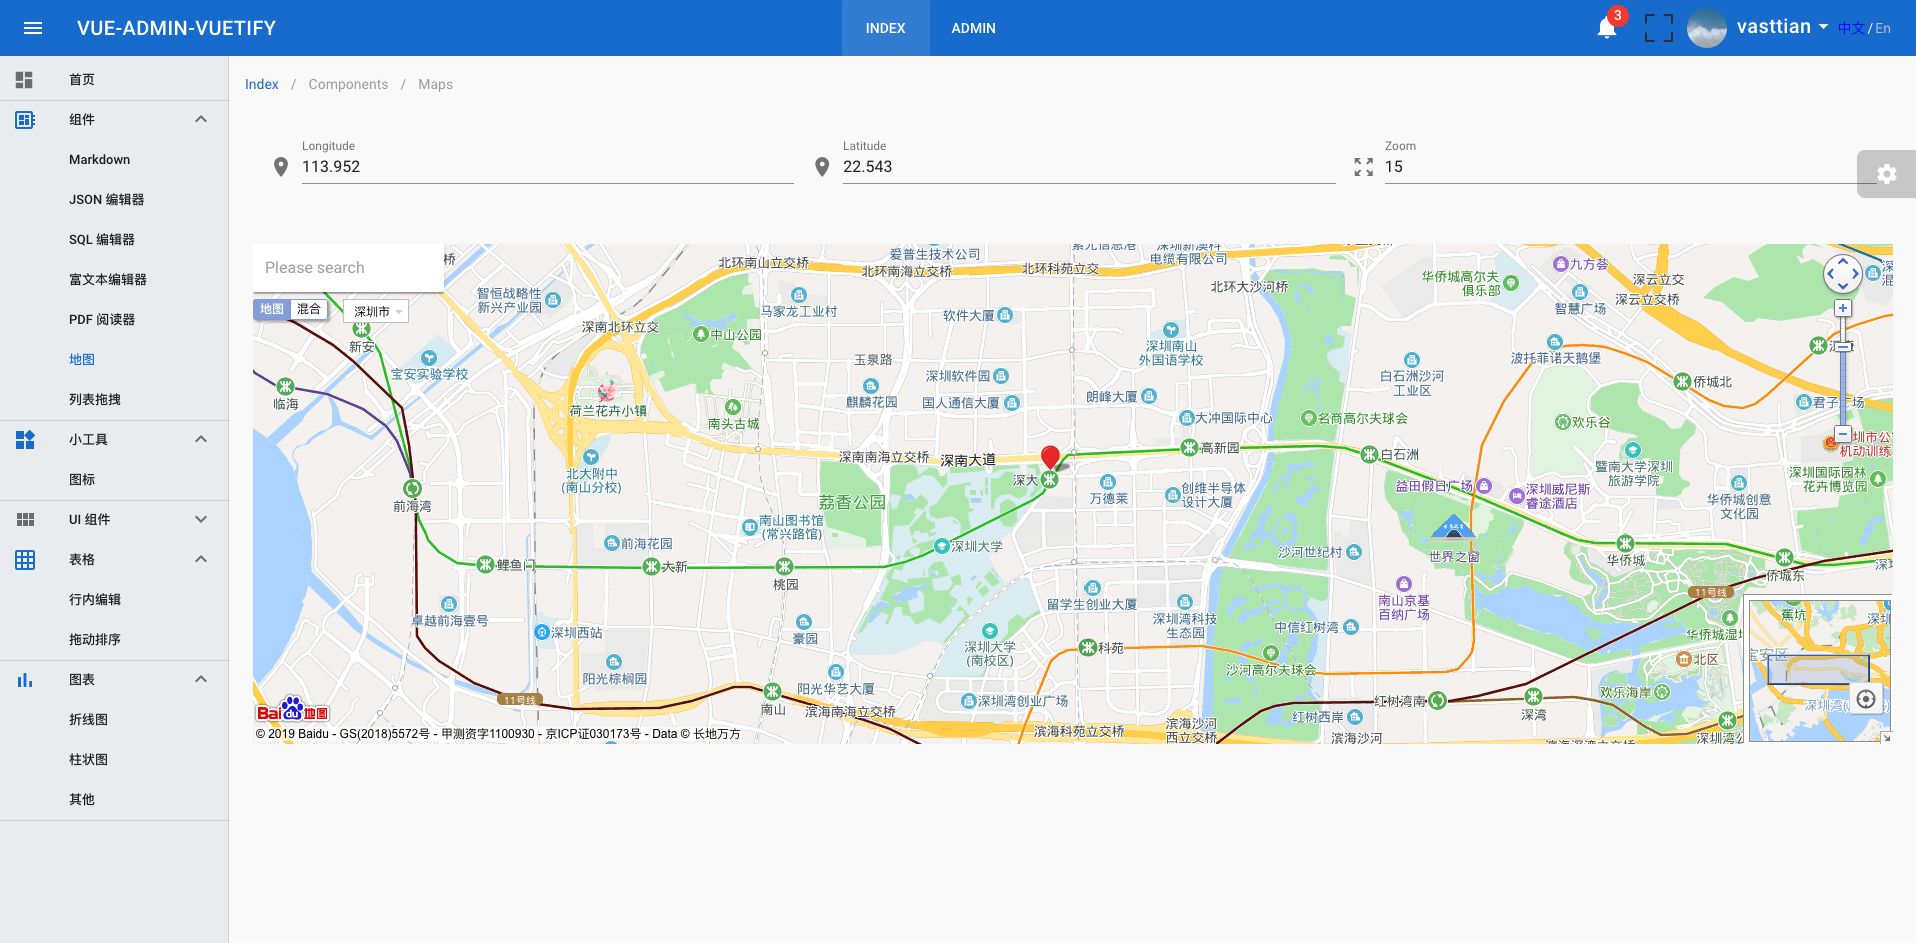Click the Baidu map logo

click(x=292, y=710)
